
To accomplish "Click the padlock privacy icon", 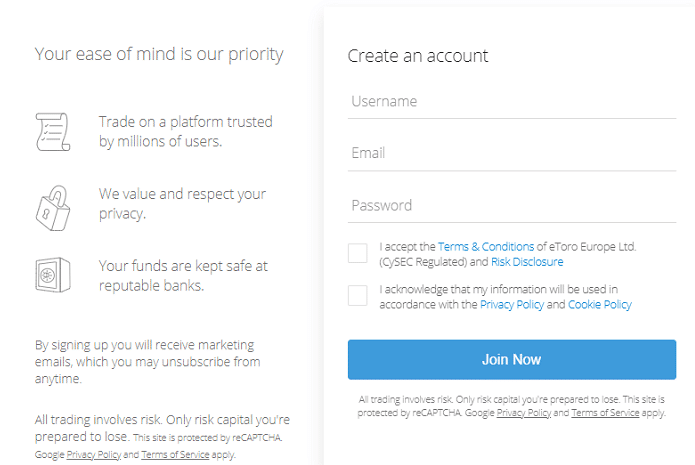I will (53, 208).
